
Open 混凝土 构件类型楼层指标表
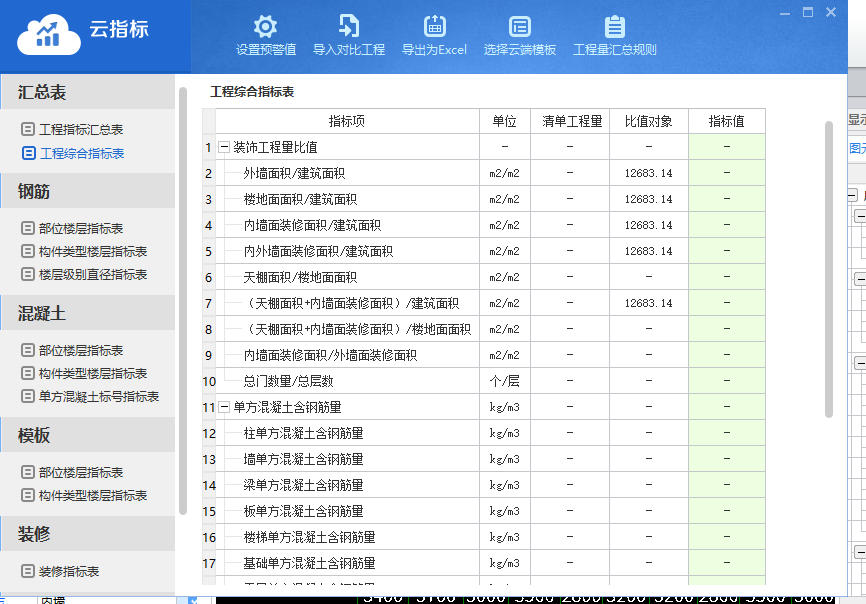[x=93, y=373]
